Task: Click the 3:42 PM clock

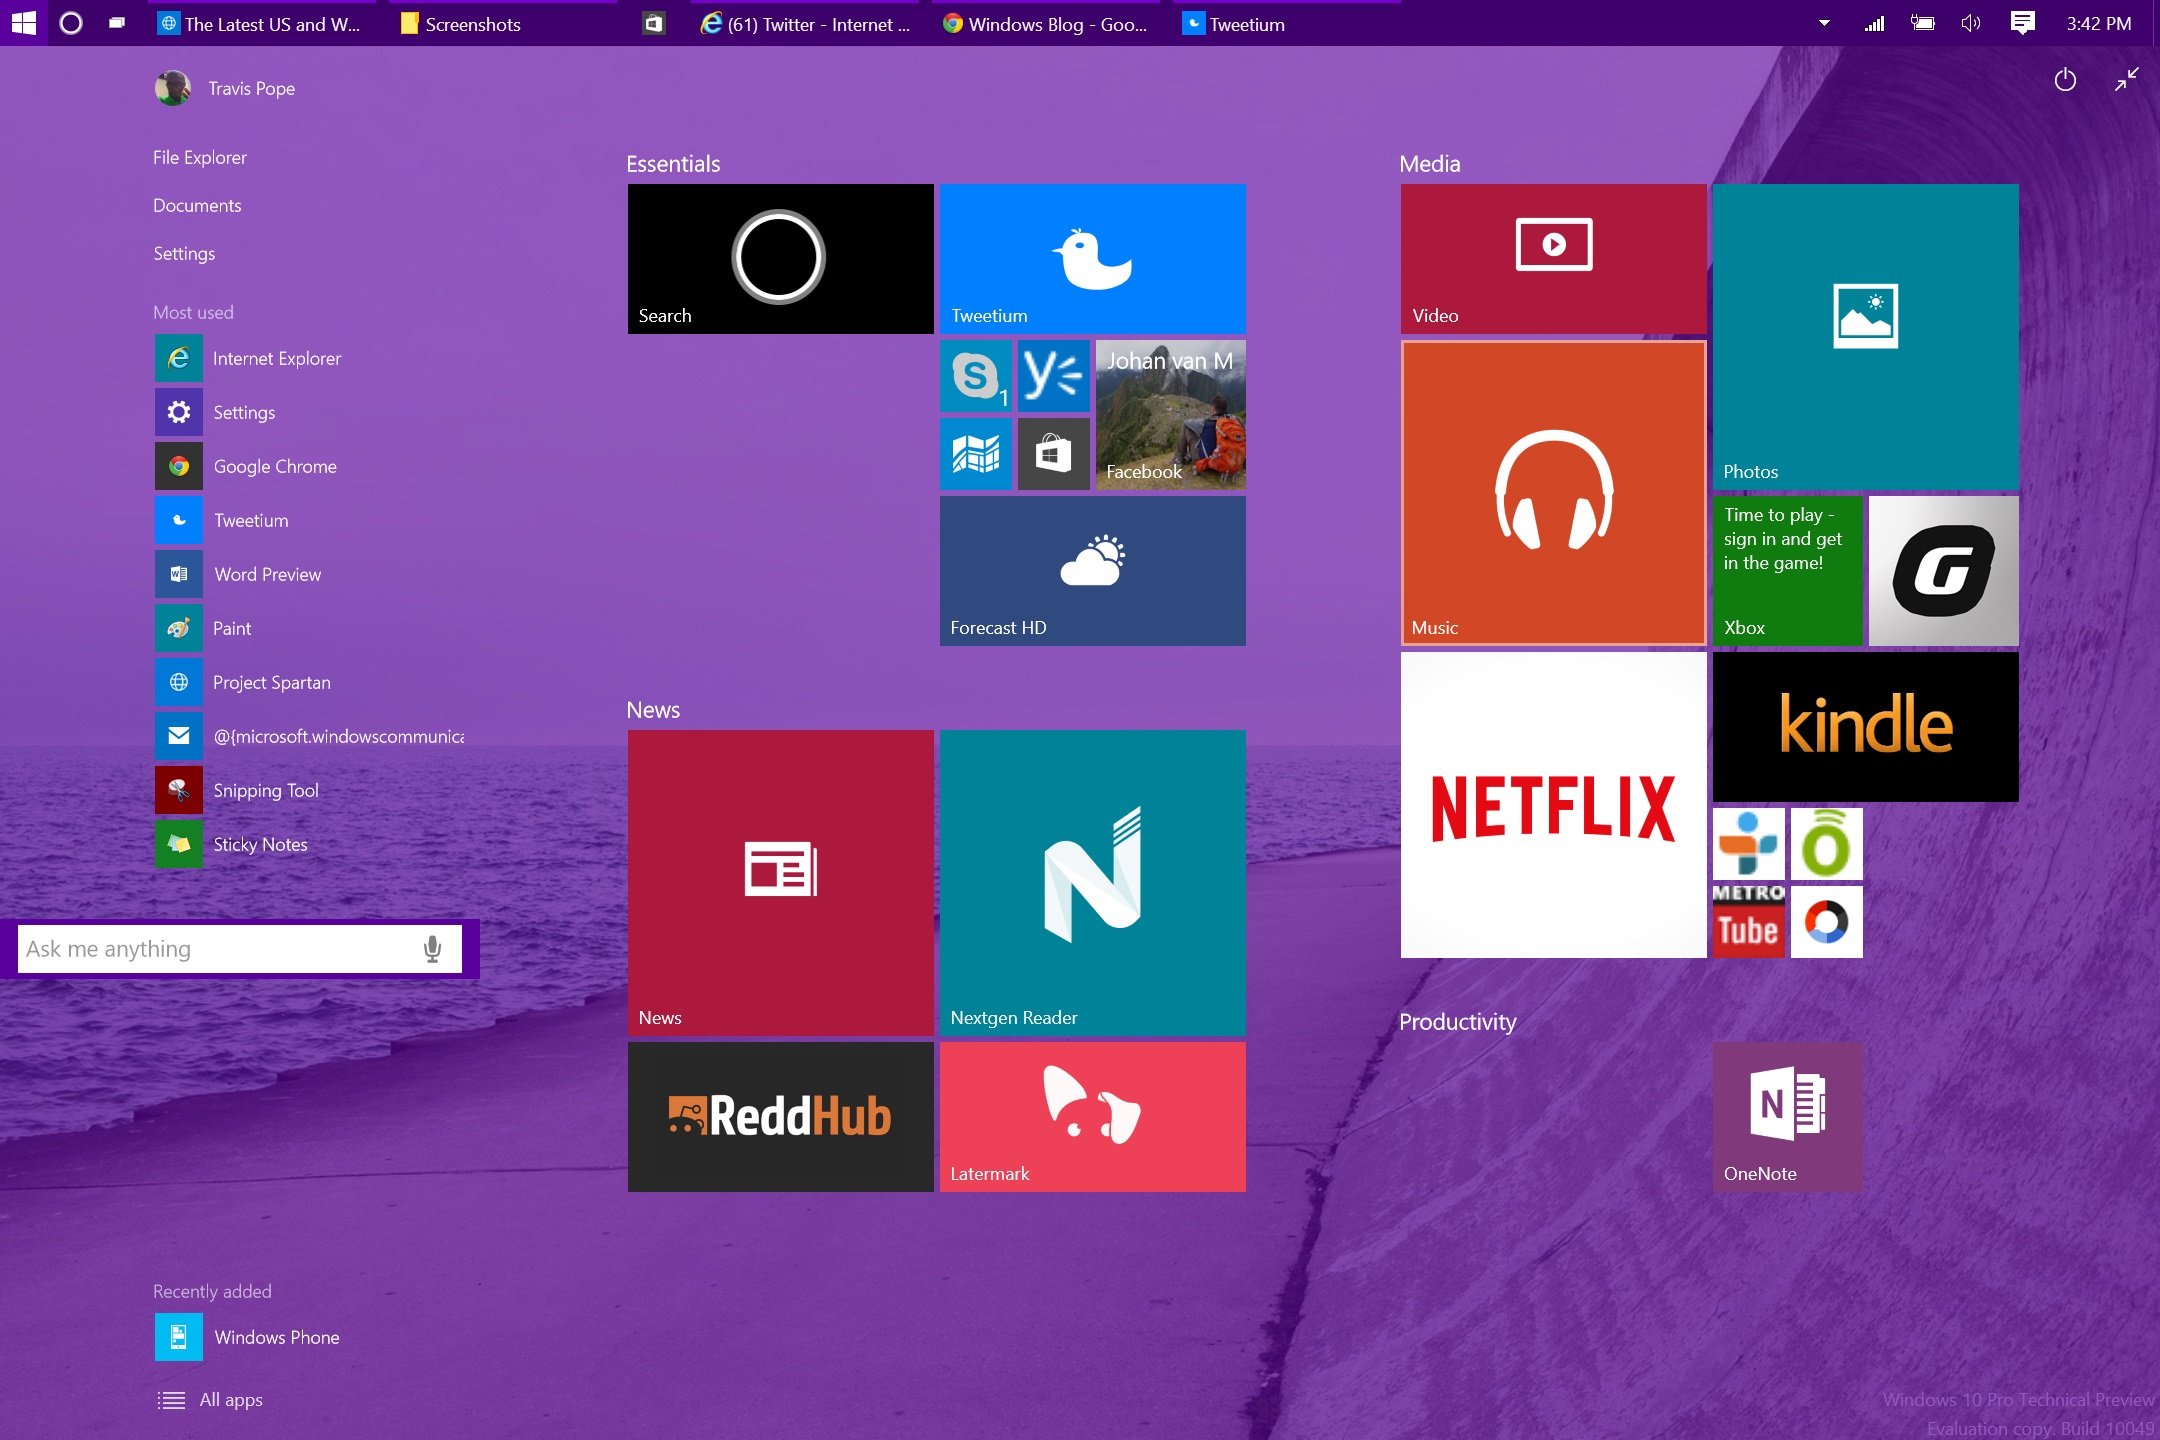Action: click(x=2098, y=24)
